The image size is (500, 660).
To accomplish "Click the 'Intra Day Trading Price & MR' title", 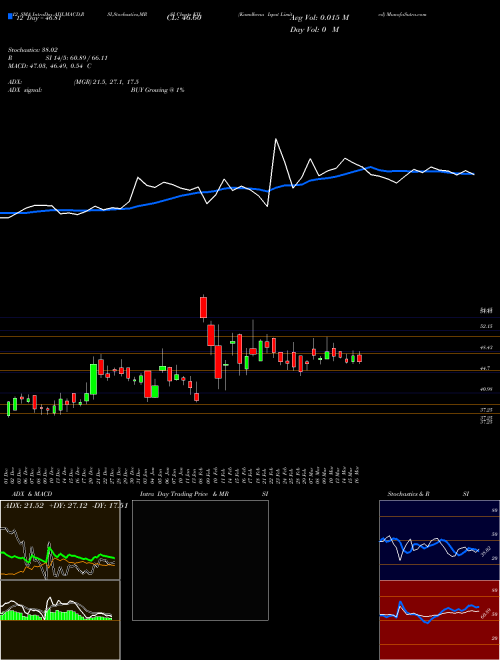I will tap(185, 494).
